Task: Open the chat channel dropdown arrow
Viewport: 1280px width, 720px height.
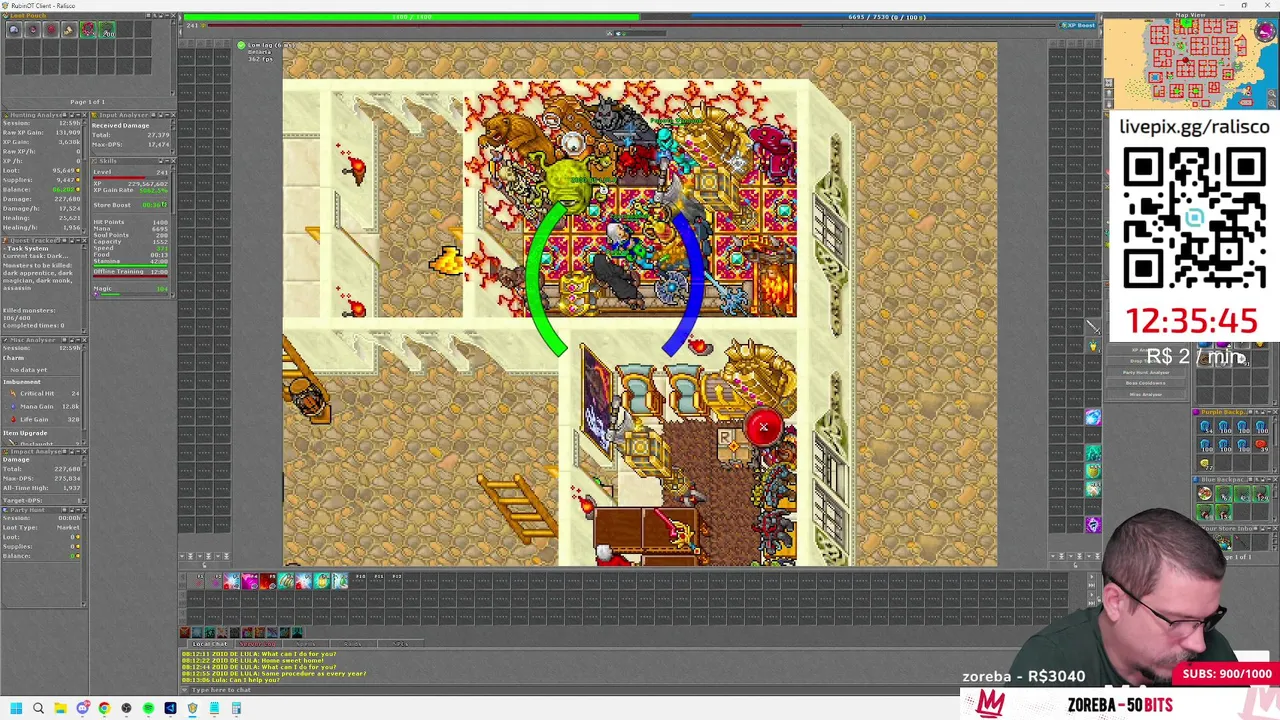Action: click(x=184, y=690)
